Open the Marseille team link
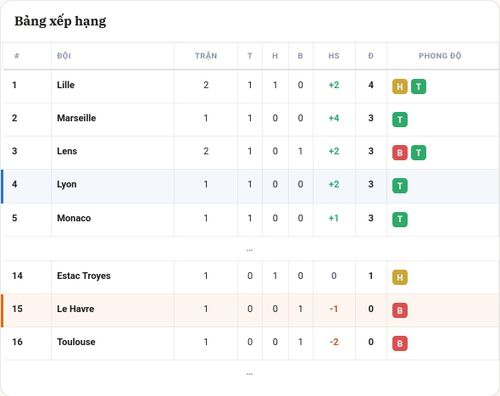 tap(76, 118)
